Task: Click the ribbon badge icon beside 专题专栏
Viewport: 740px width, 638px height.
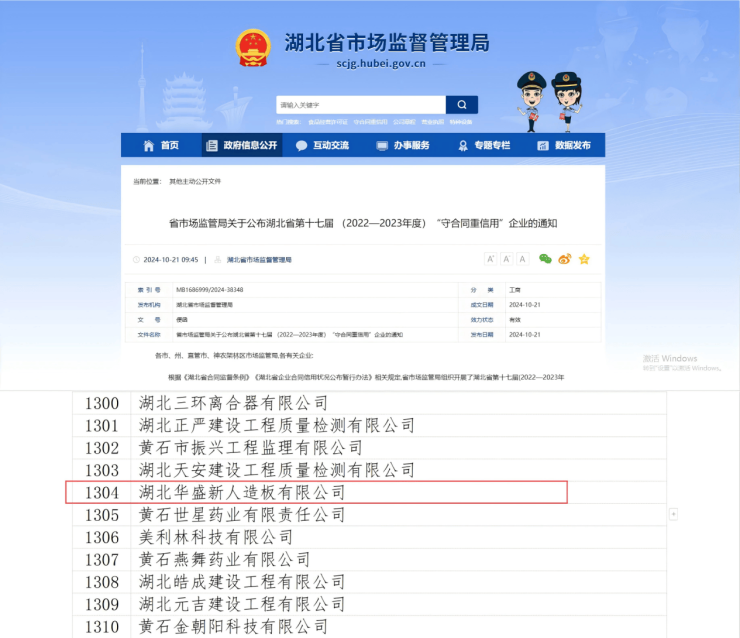Action: pos(463,145)
